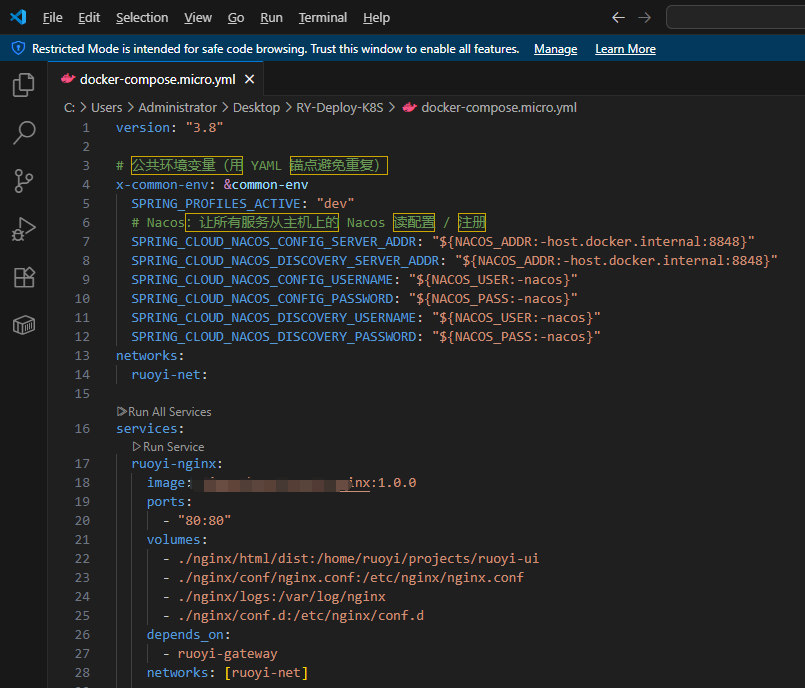Click the Docker icon in the breadcrumb
This screenshot has height=688, width=805.
[x=409, y=107]
